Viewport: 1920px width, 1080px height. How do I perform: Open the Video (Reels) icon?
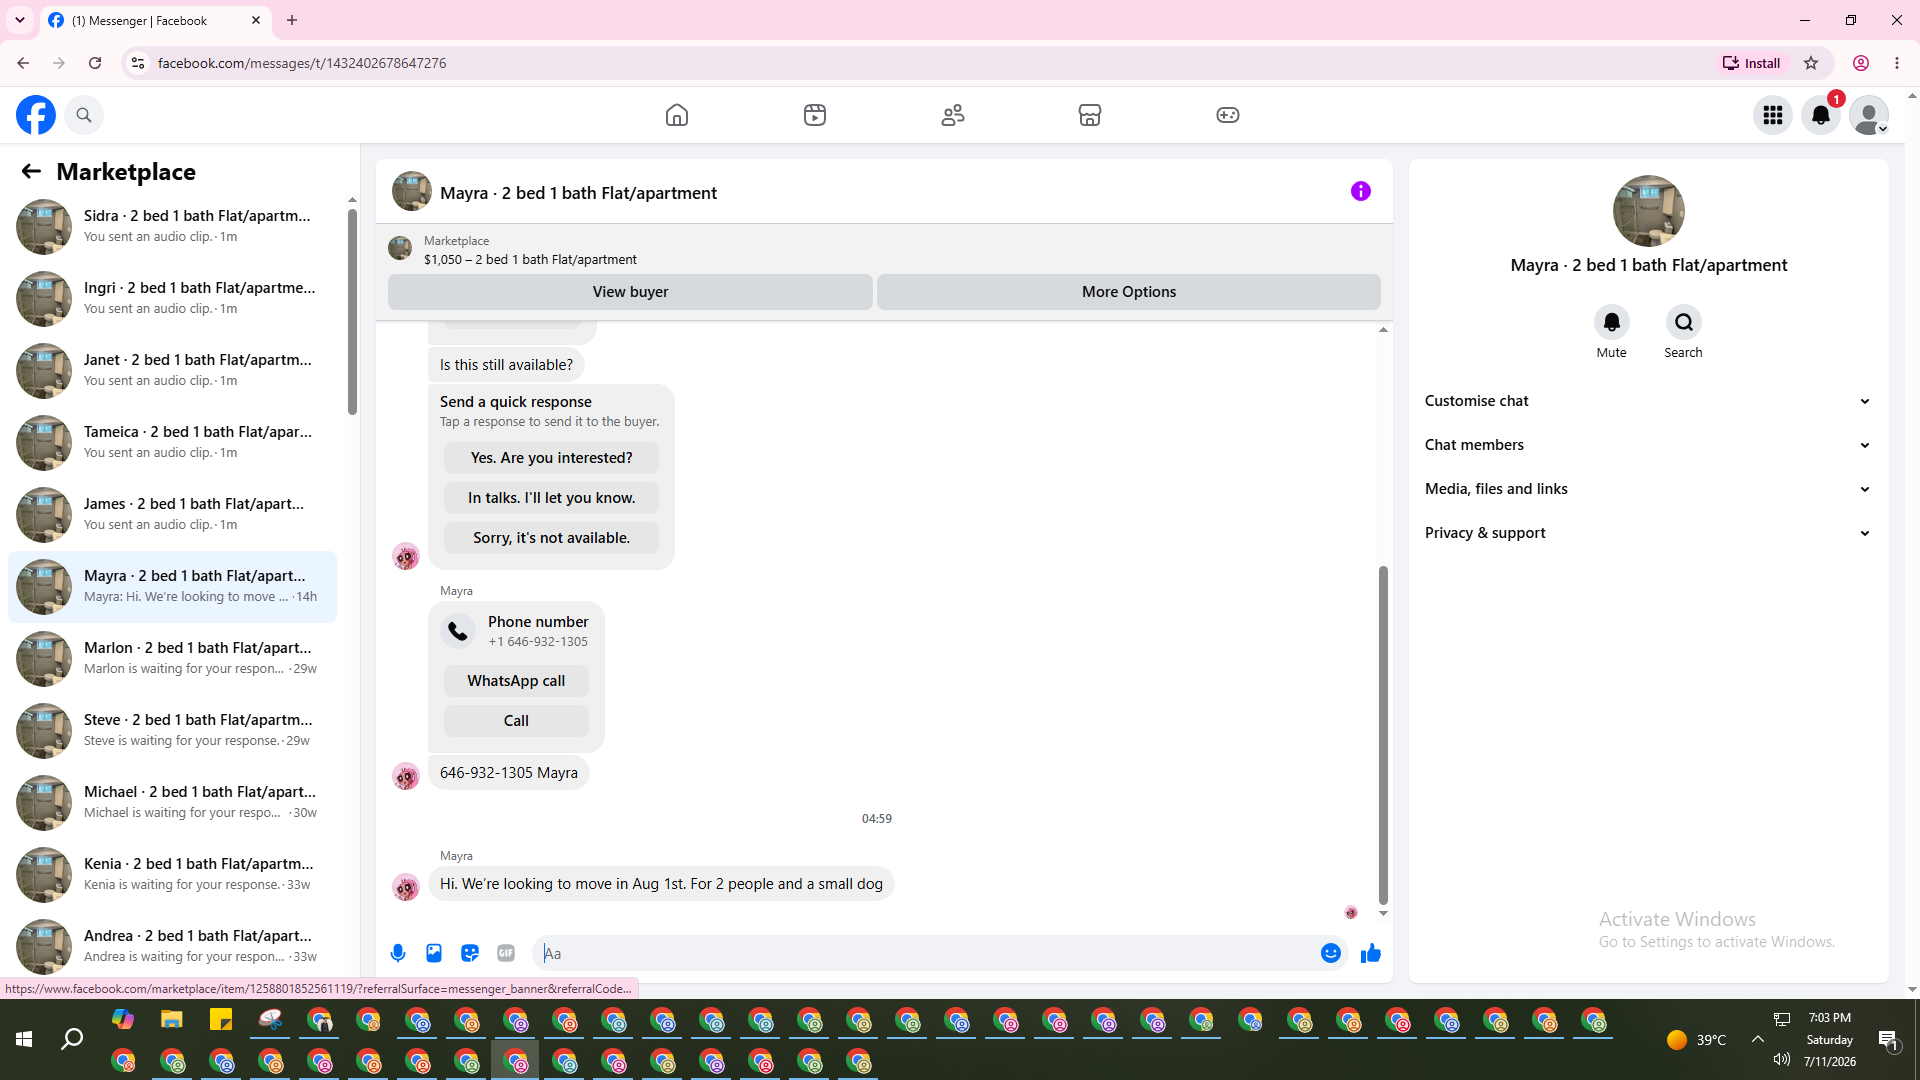point(815,115)
